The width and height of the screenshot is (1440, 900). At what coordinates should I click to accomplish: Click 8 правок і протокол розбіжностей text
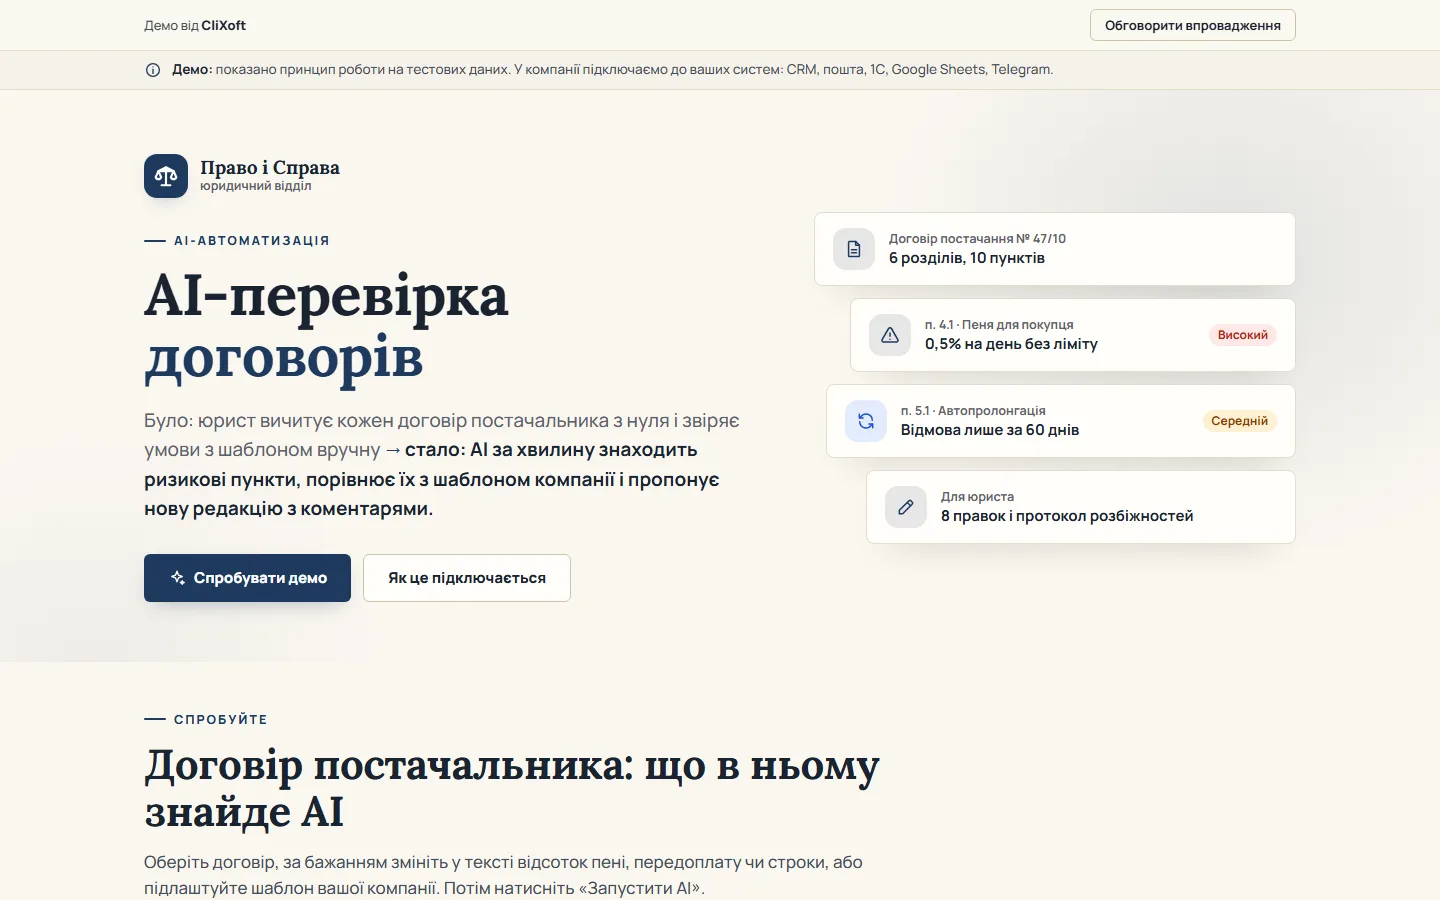[1067, 516]
